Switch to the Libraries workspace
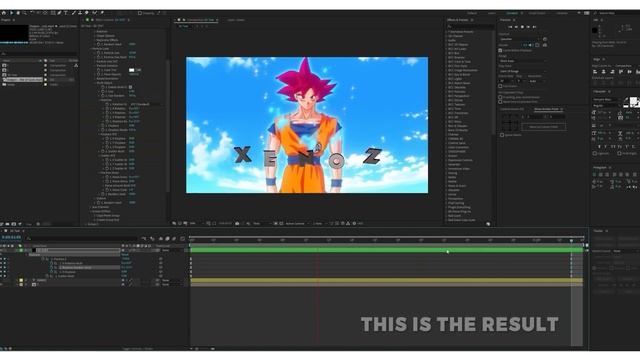The image size is (640, 360). [562, 13]
